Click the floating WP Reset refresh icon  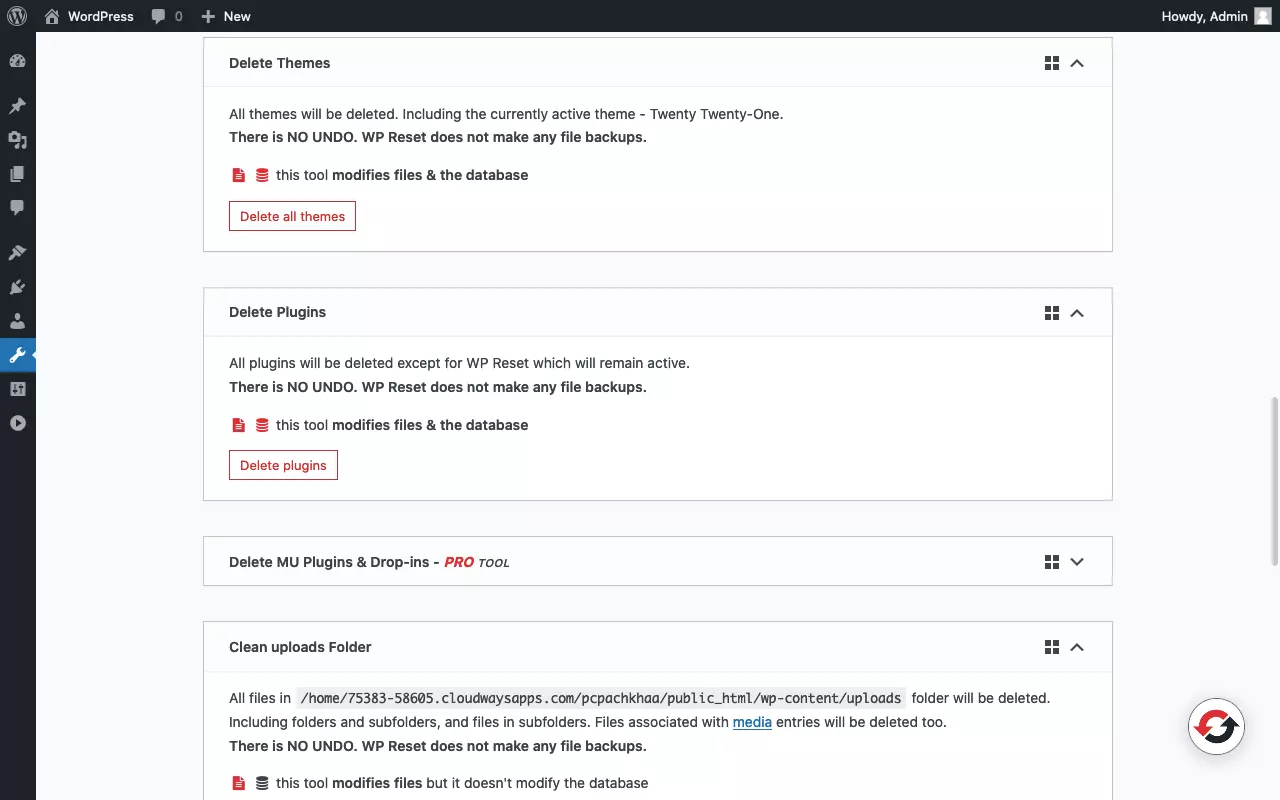[1216, 727]
